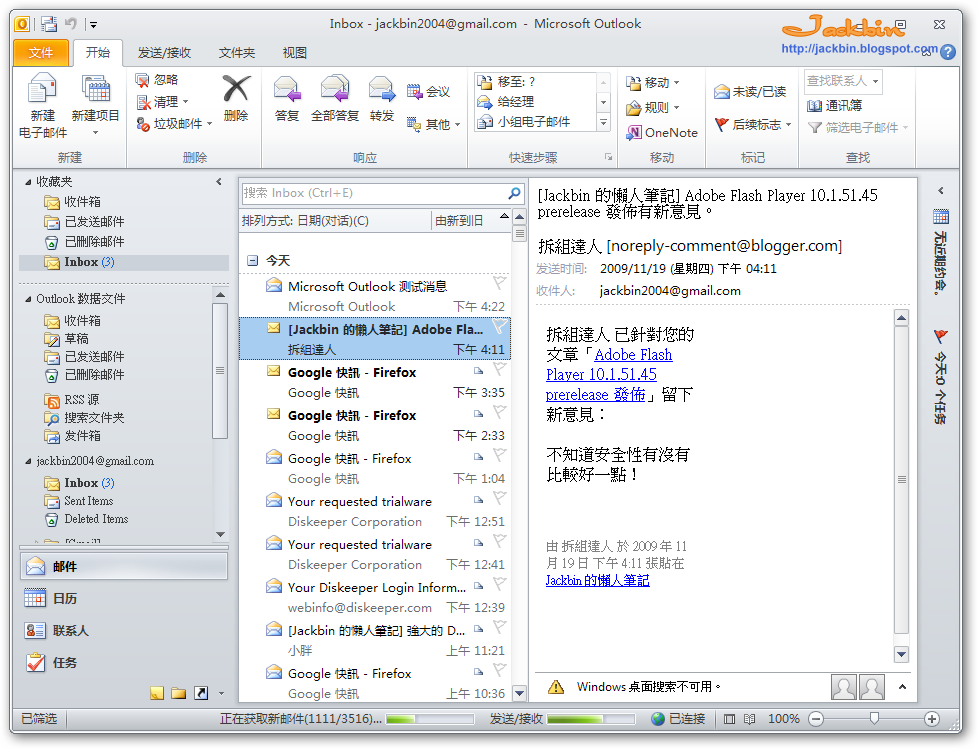This screenshot has width=978, height=749.
Task: Flag the Google 快訊 email from 下午 2:33
Action: (x=499, y=412)
